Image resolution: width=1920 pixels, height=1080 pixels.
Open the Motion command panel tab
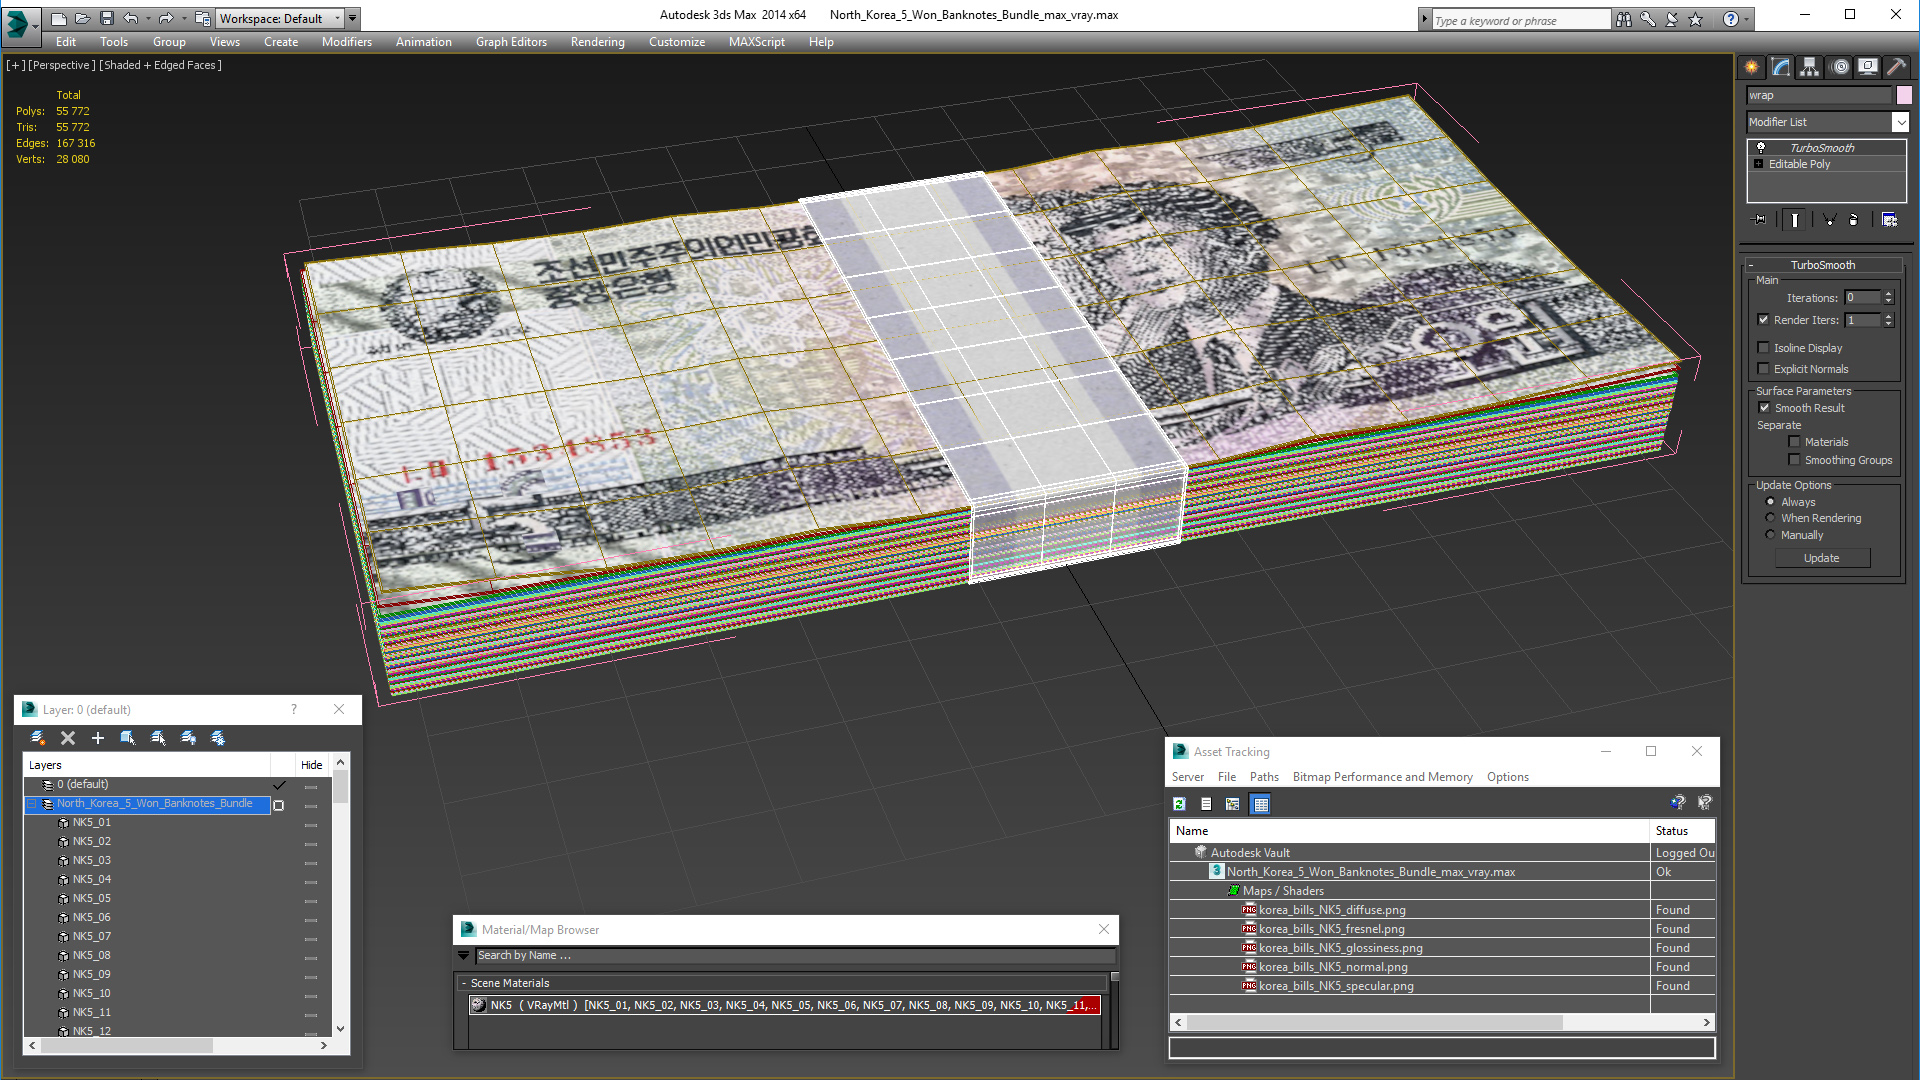click(x=1840, y=67)
